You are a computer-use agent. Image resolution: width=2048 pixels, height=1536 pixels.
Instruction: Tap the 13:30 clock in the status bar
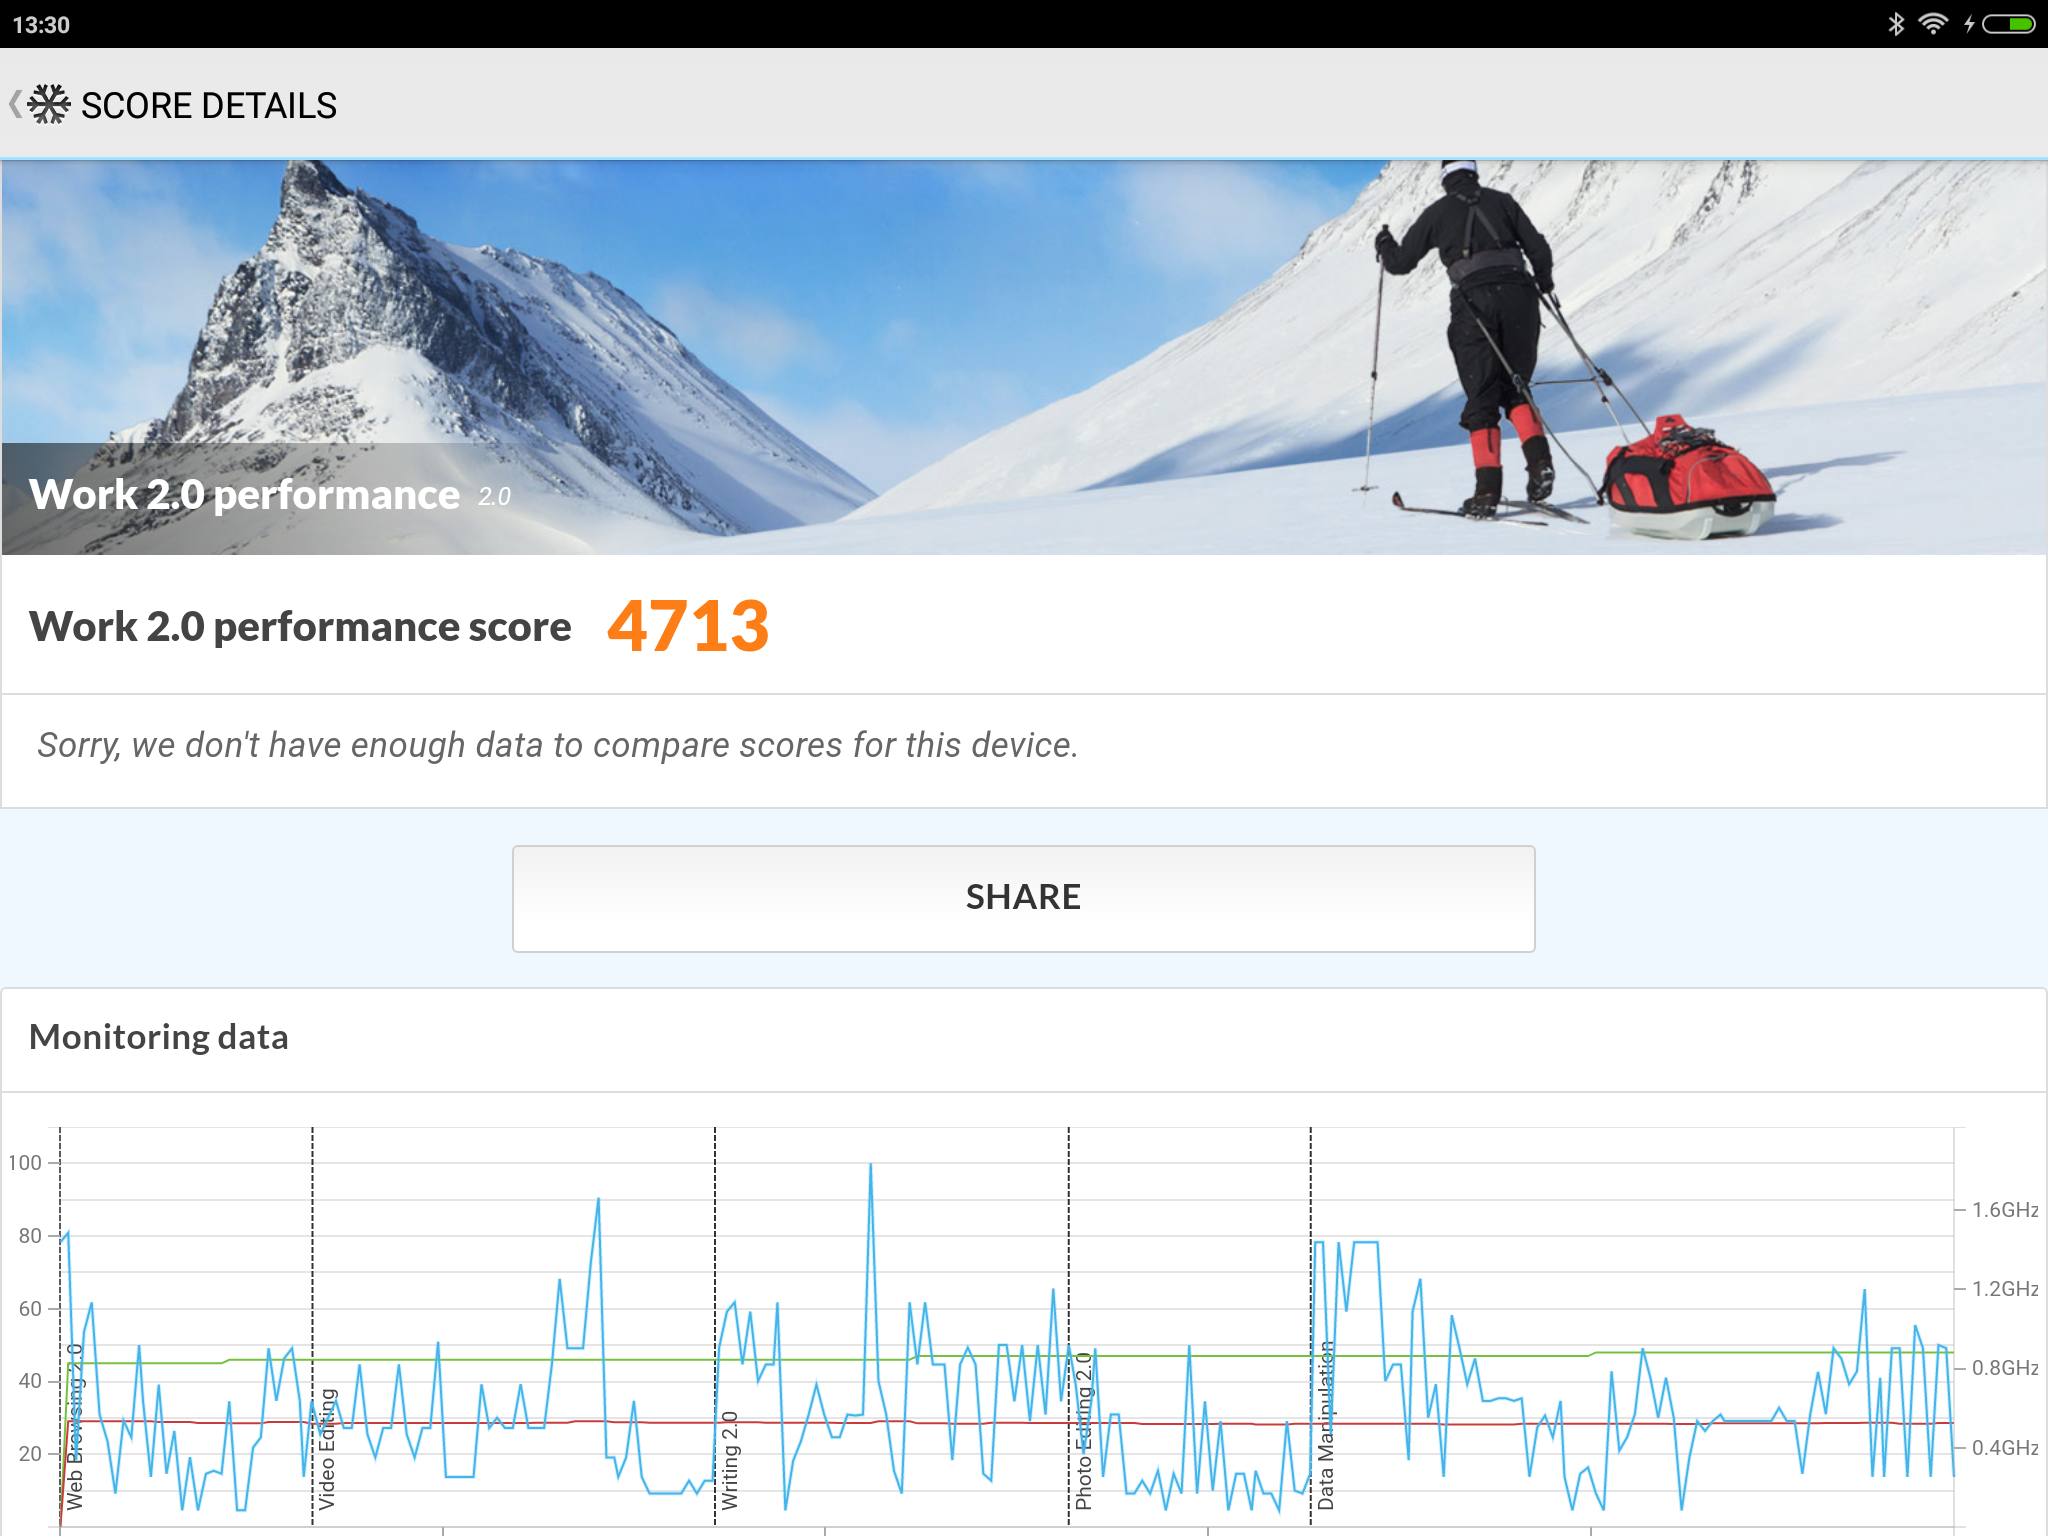click(x=41, y=25)
